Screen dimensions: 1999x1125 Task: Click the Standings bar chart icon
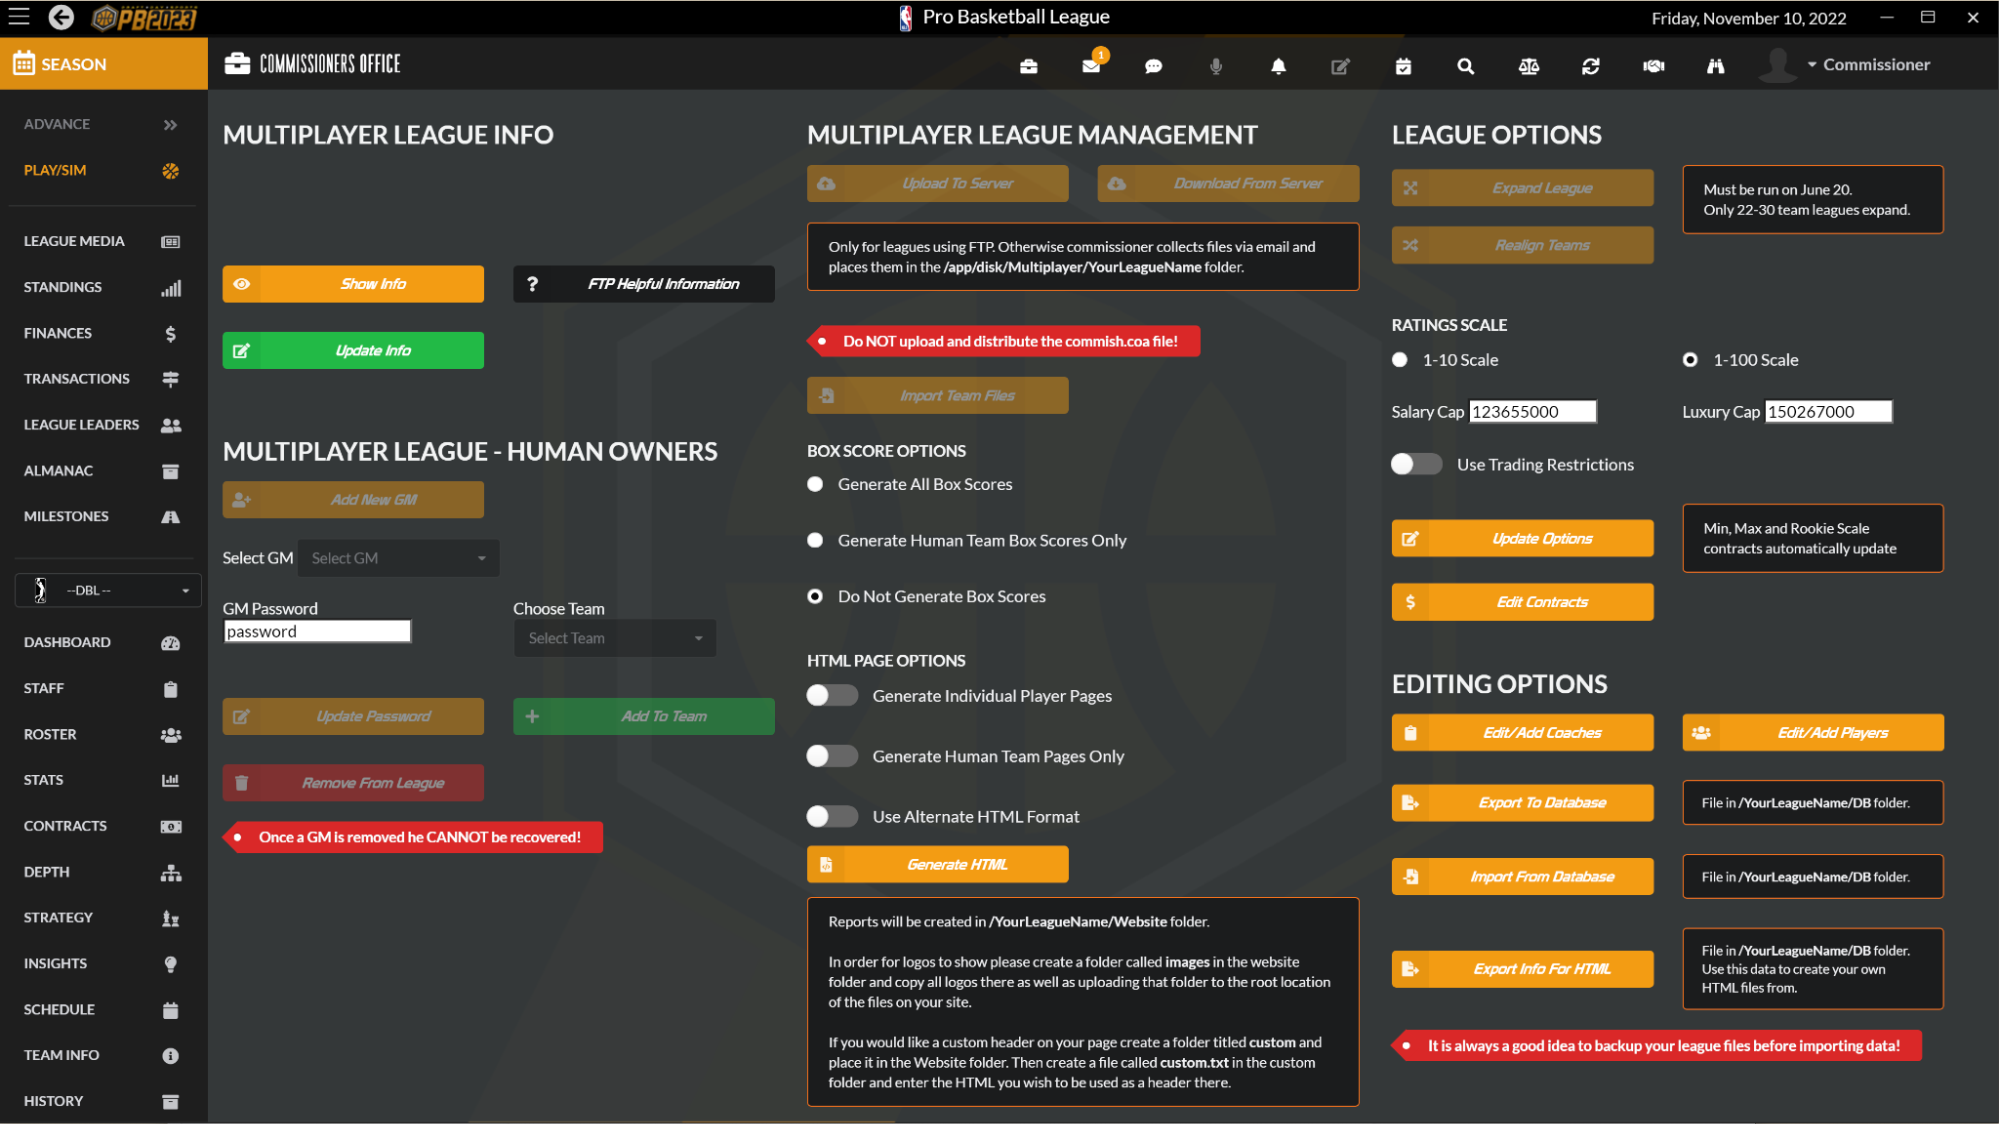pos(171,288)
